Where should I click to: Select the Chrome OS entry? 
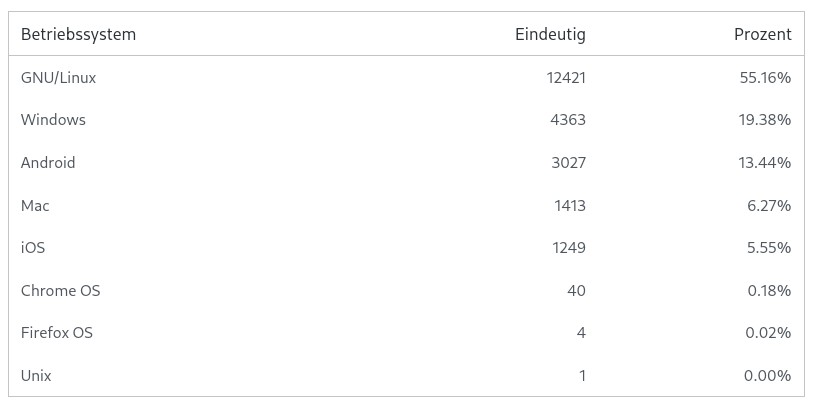click(x=60, y=291)
